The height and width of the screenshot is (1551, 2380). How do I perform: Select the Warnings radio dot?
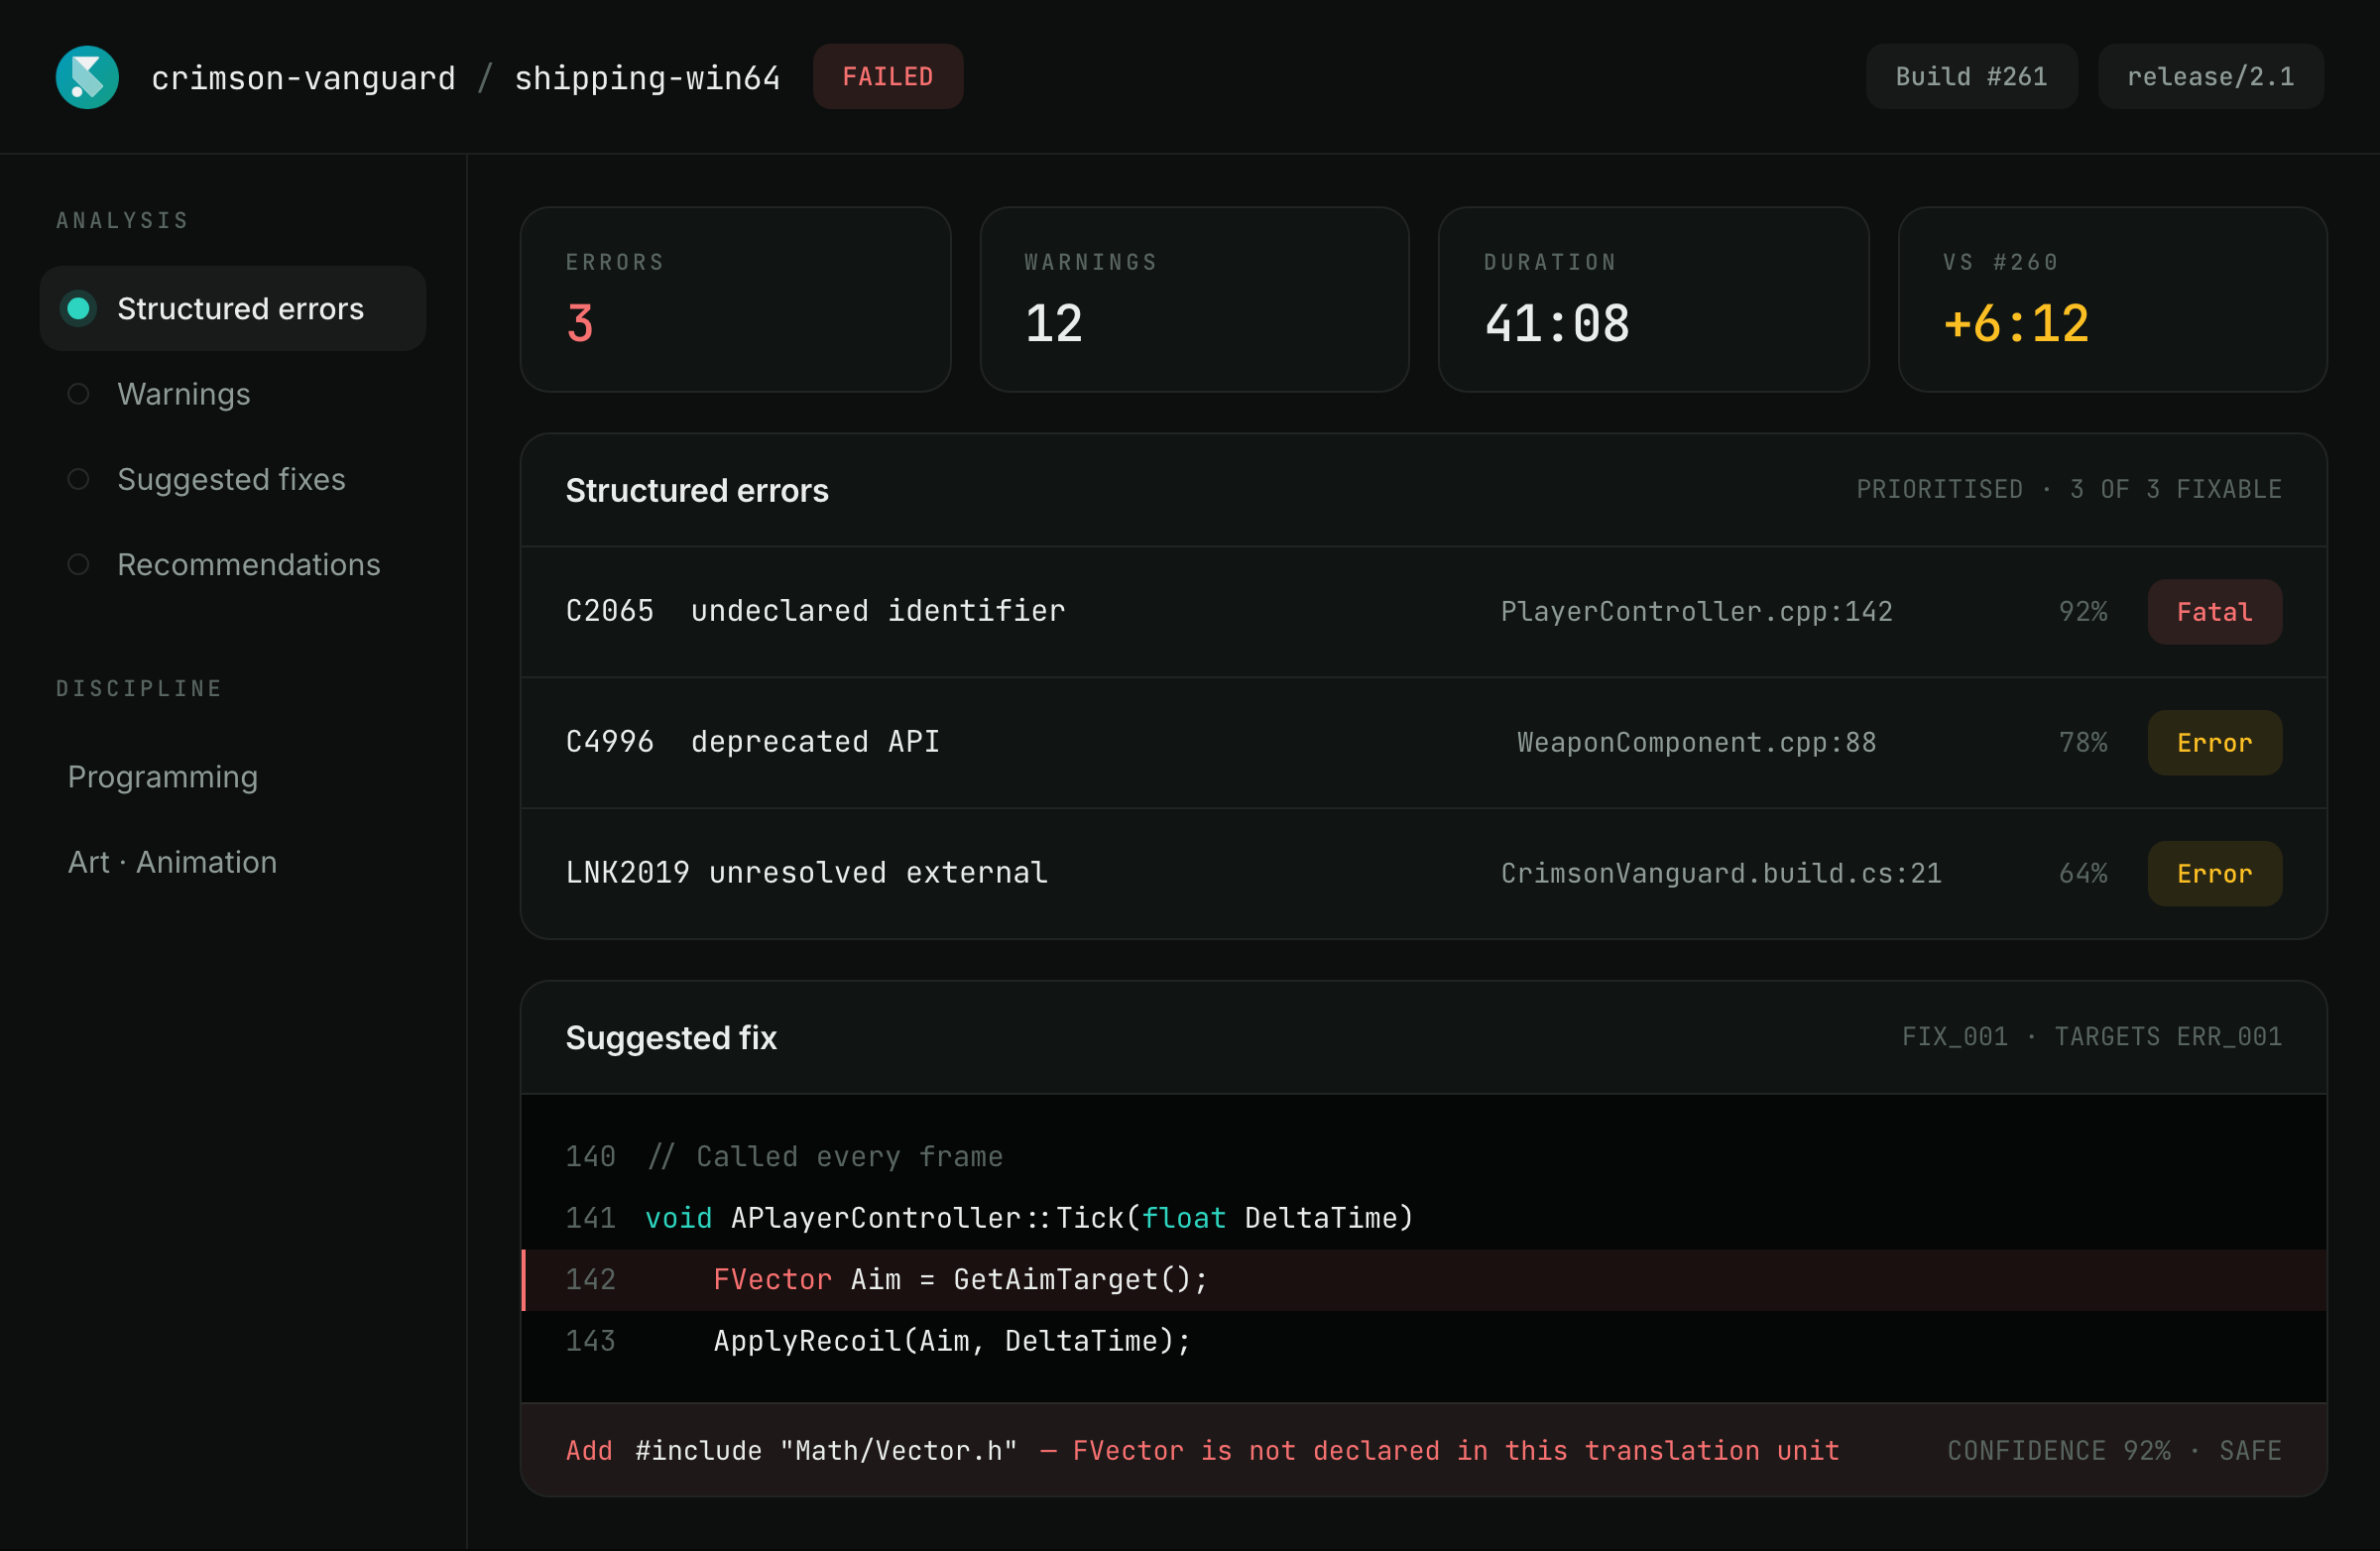78,394
